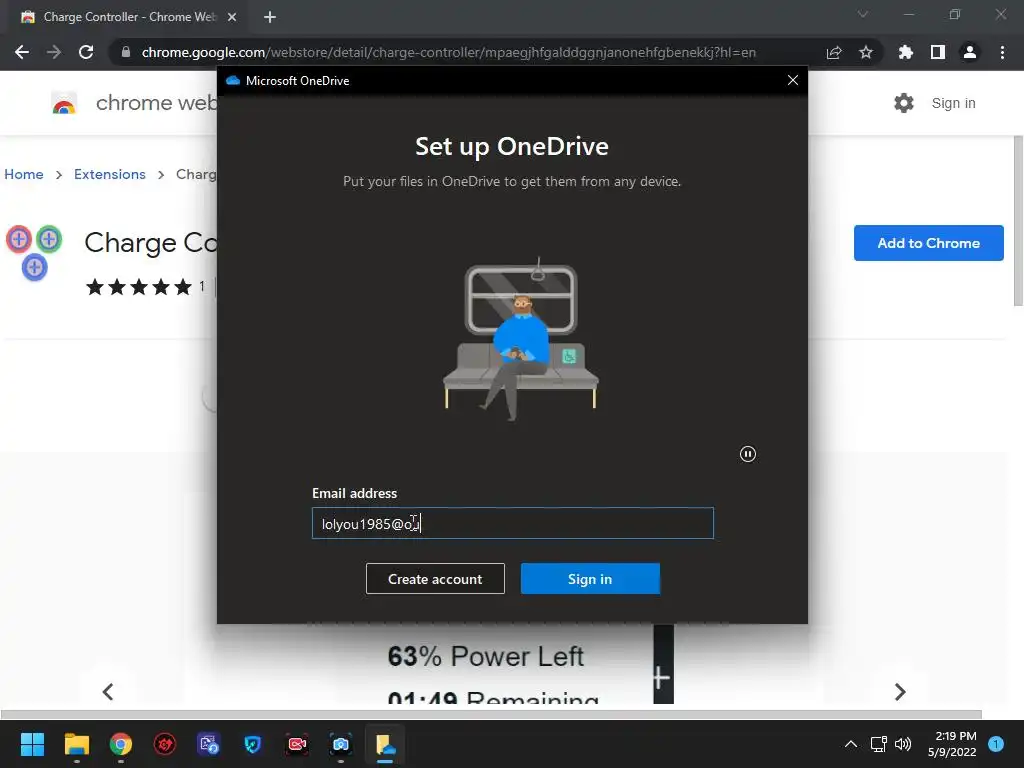
Task: View site information lock icon
Action: [x=126, y=52]
